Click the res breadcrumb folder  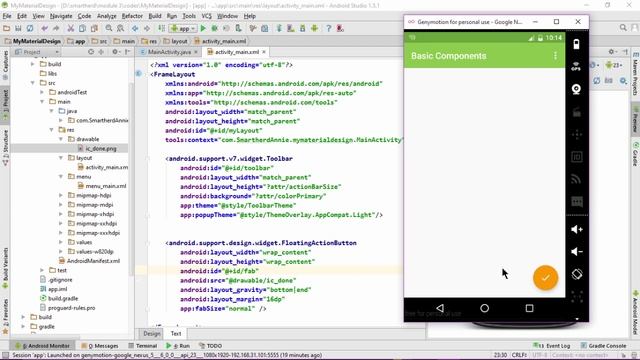click(x=149, y=41)
